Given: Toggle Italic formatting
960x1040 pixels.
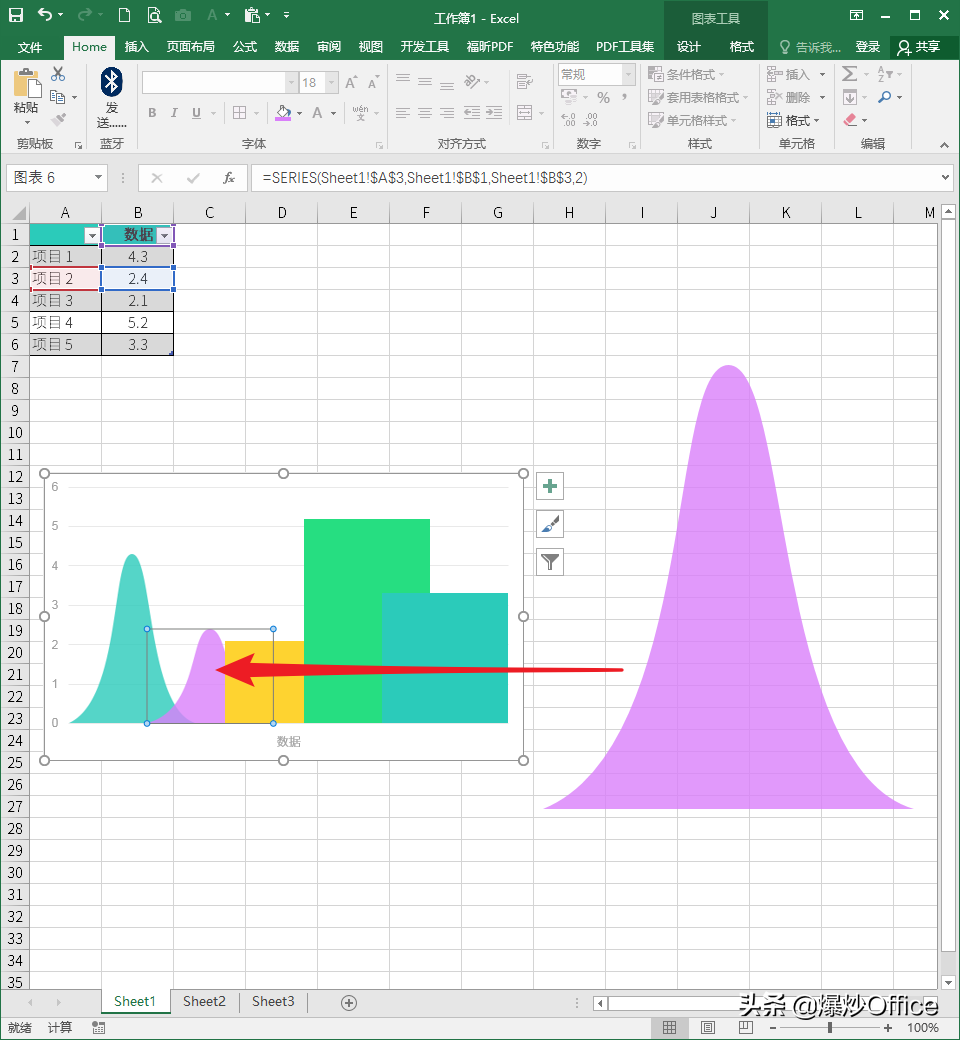Looking at the screenshot, I should tap(174, 113).
